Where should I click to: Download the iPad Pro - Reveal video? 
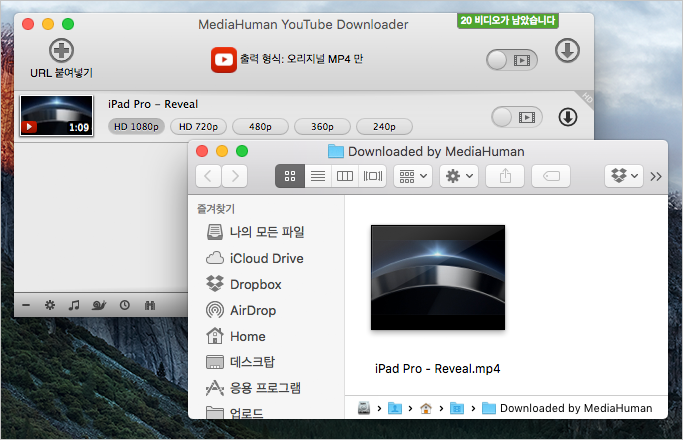[568, 117]
